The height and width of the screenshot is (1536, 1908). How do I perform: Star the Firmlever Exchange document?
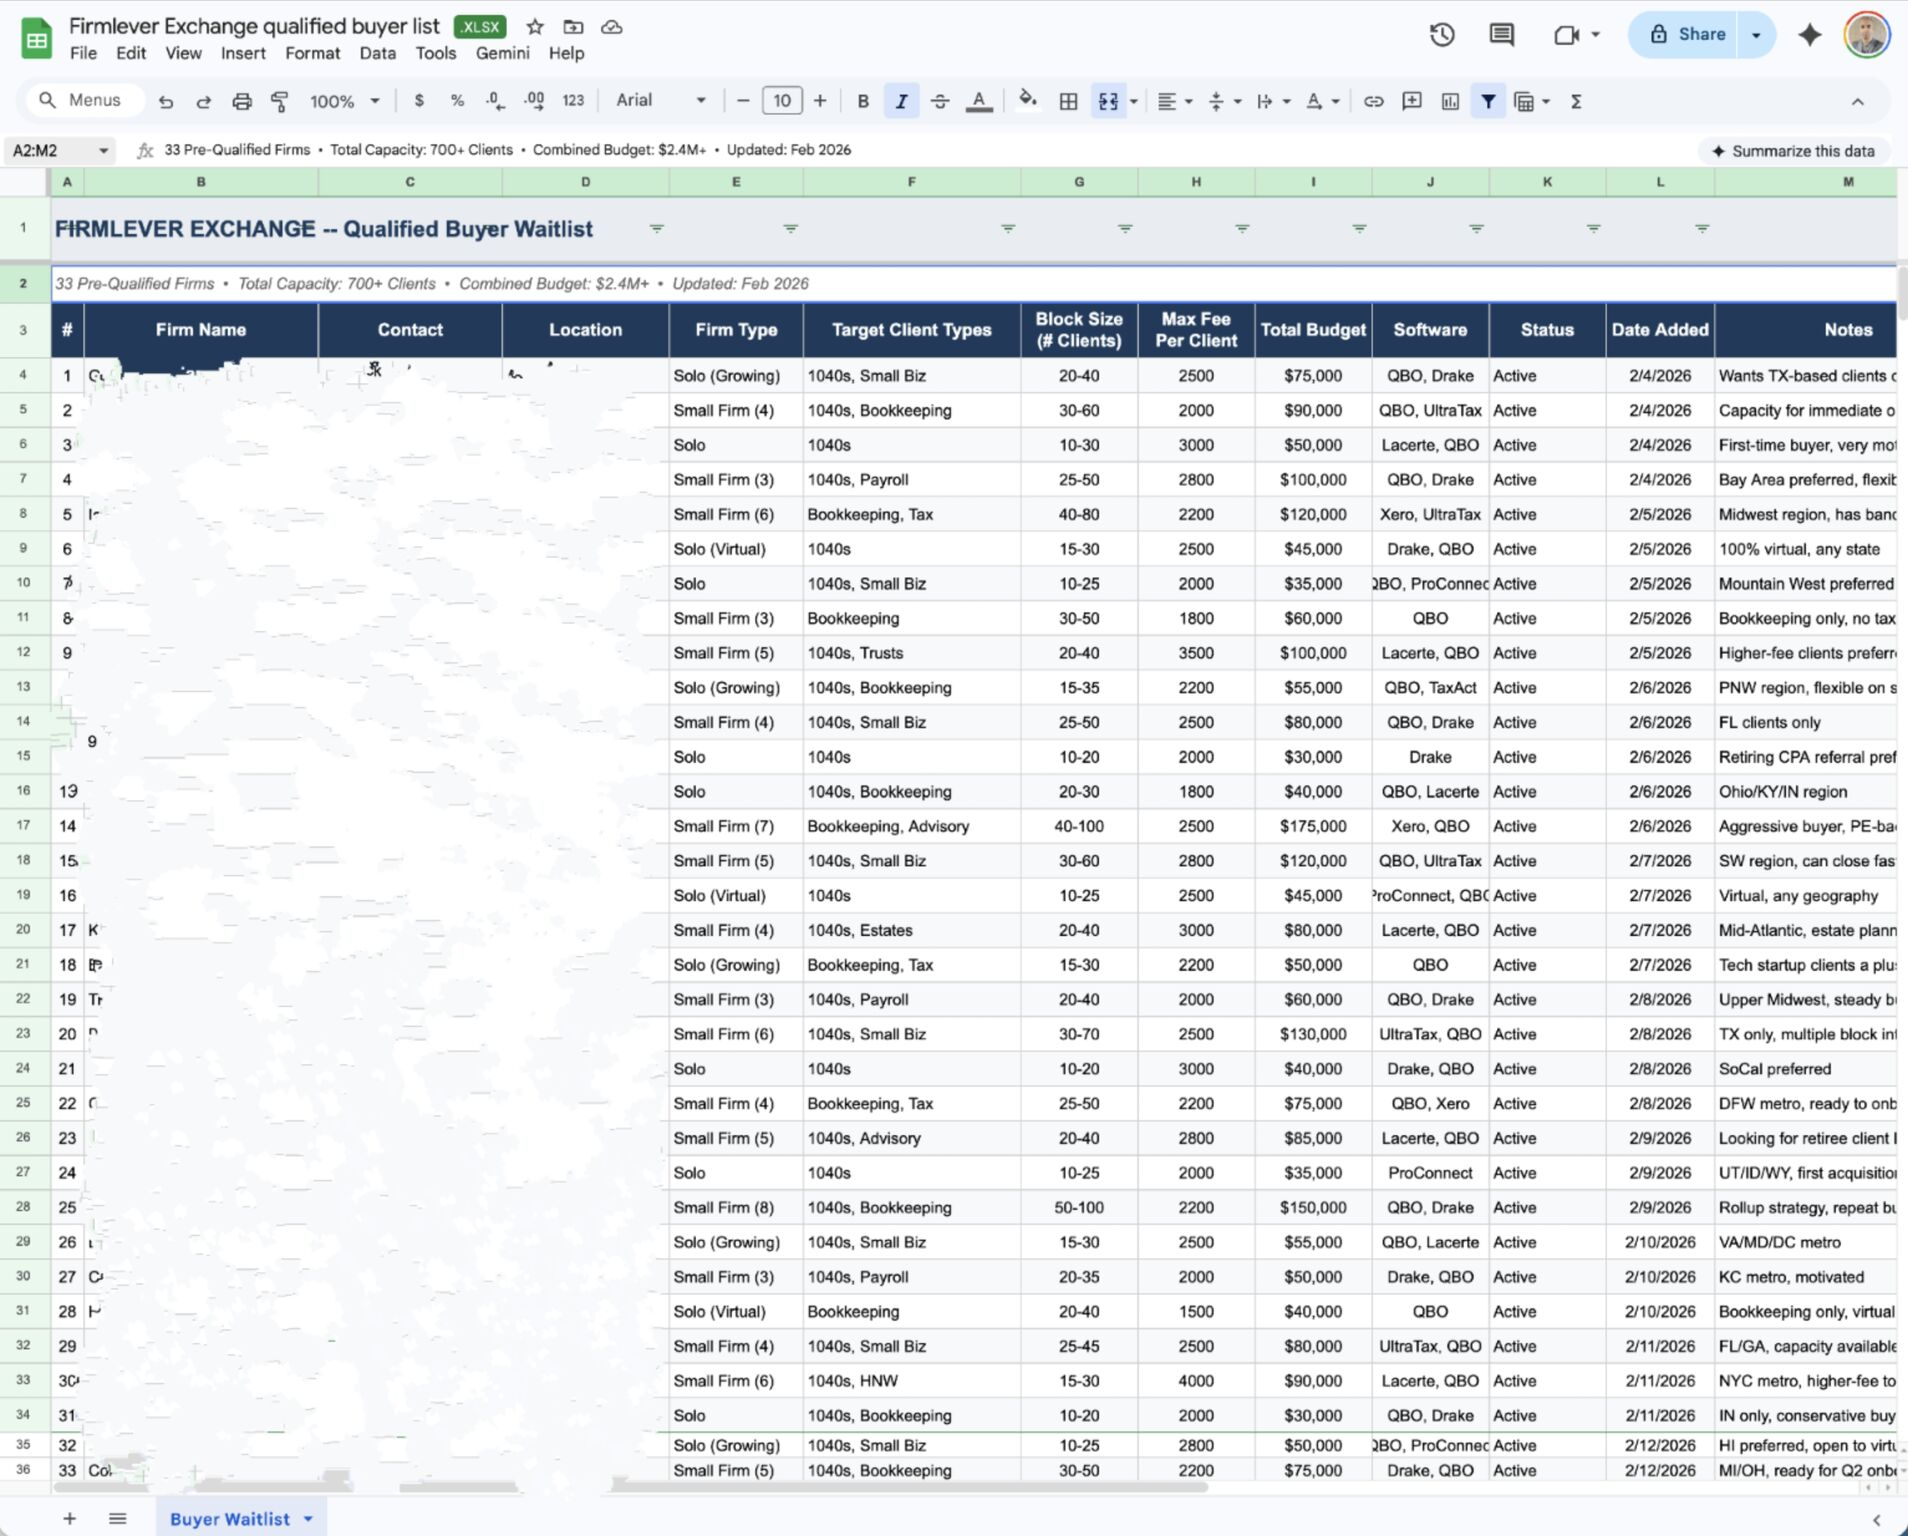tap(535, 27)
